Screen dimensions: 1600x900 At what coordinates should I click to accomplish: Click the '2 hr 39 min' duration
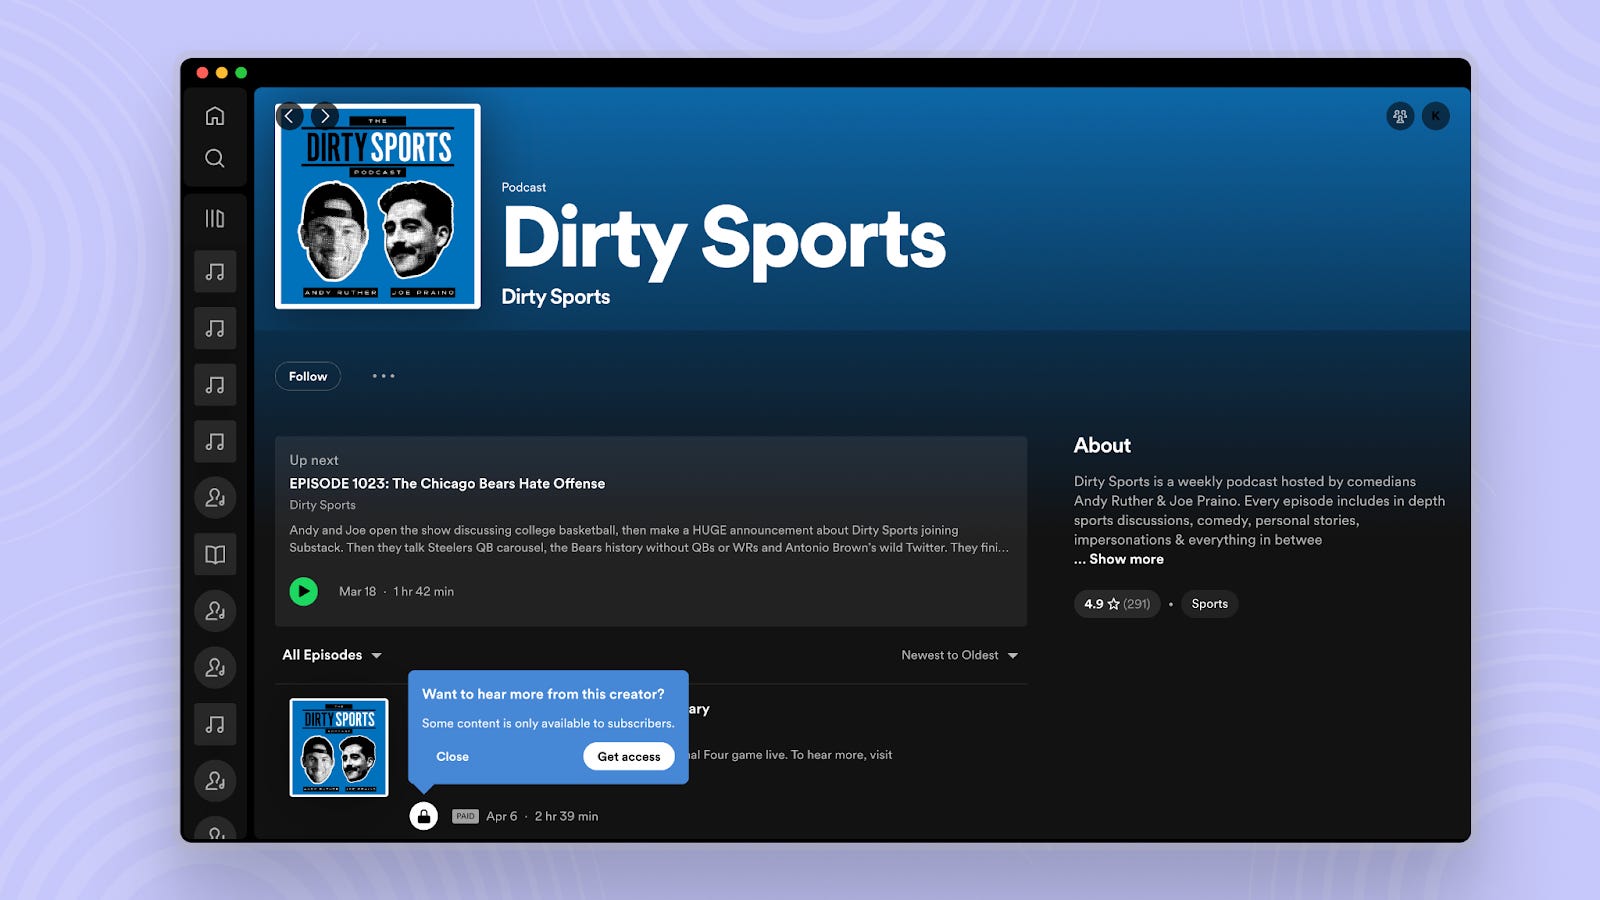coord(567,816)
